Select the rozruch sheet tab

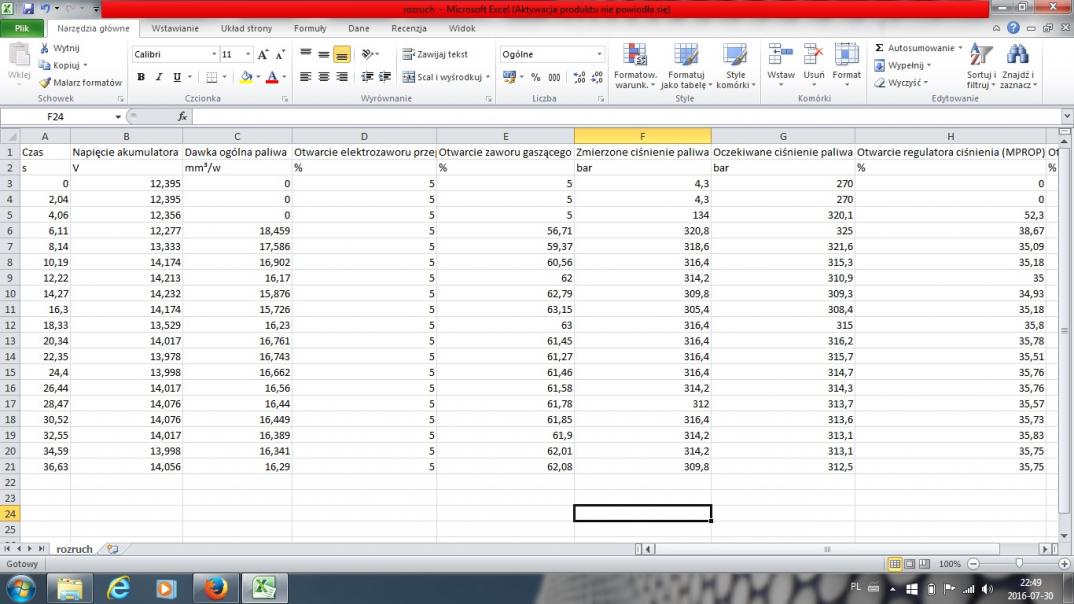pos(74,549)
